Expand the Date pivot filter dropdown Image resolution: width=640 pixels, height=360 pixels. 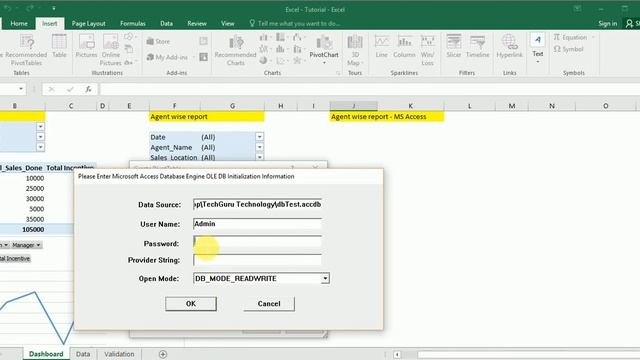(260, 137)
